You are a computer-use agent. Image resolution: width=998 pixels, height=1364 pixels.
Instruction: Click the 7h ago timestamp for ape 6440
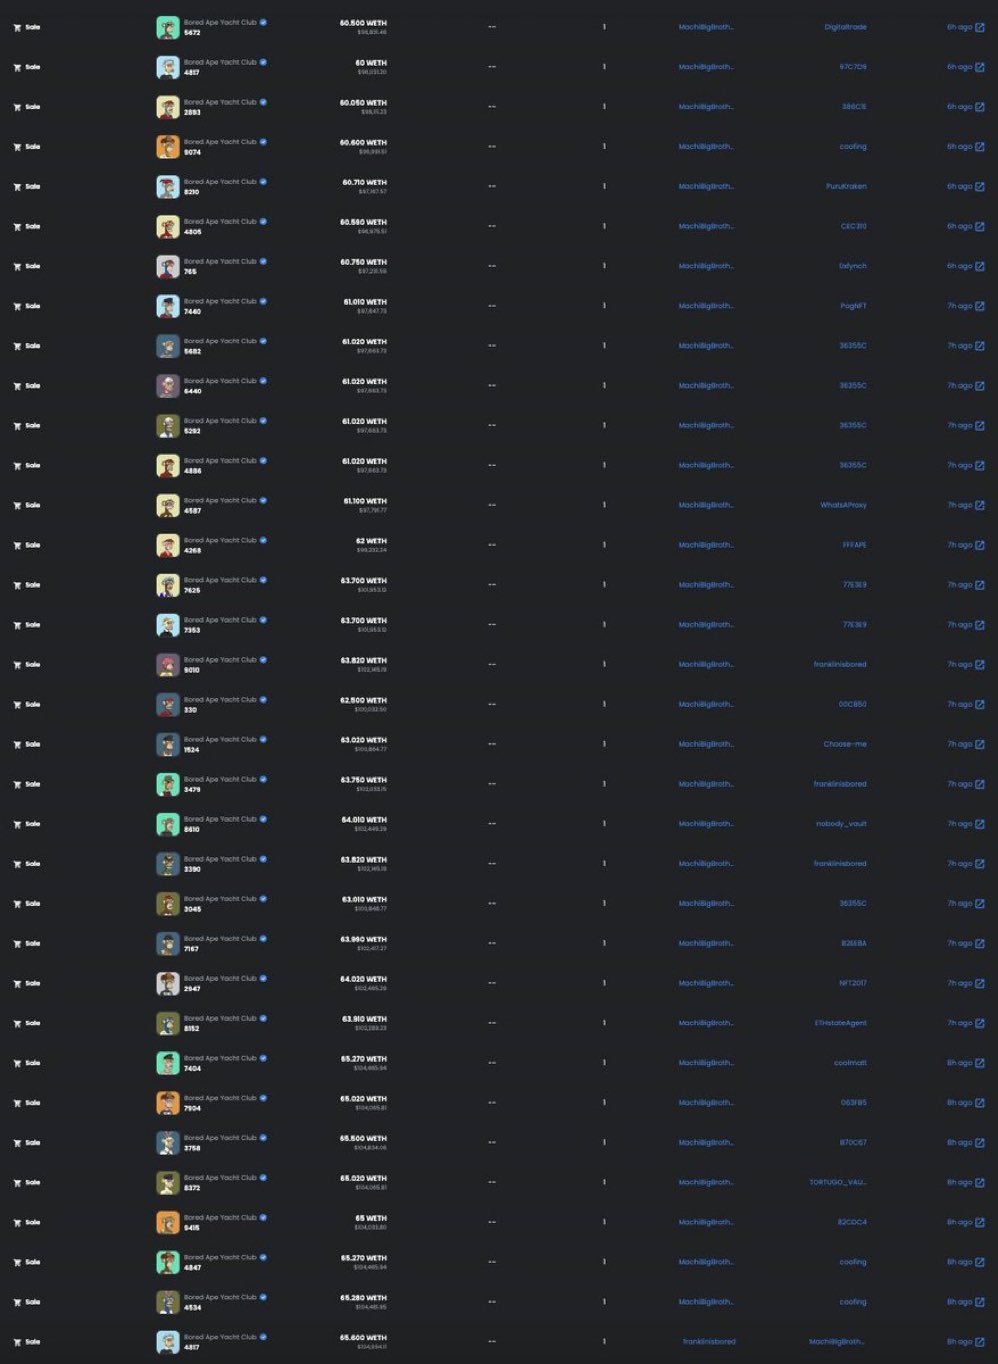[x=959, y=386]
